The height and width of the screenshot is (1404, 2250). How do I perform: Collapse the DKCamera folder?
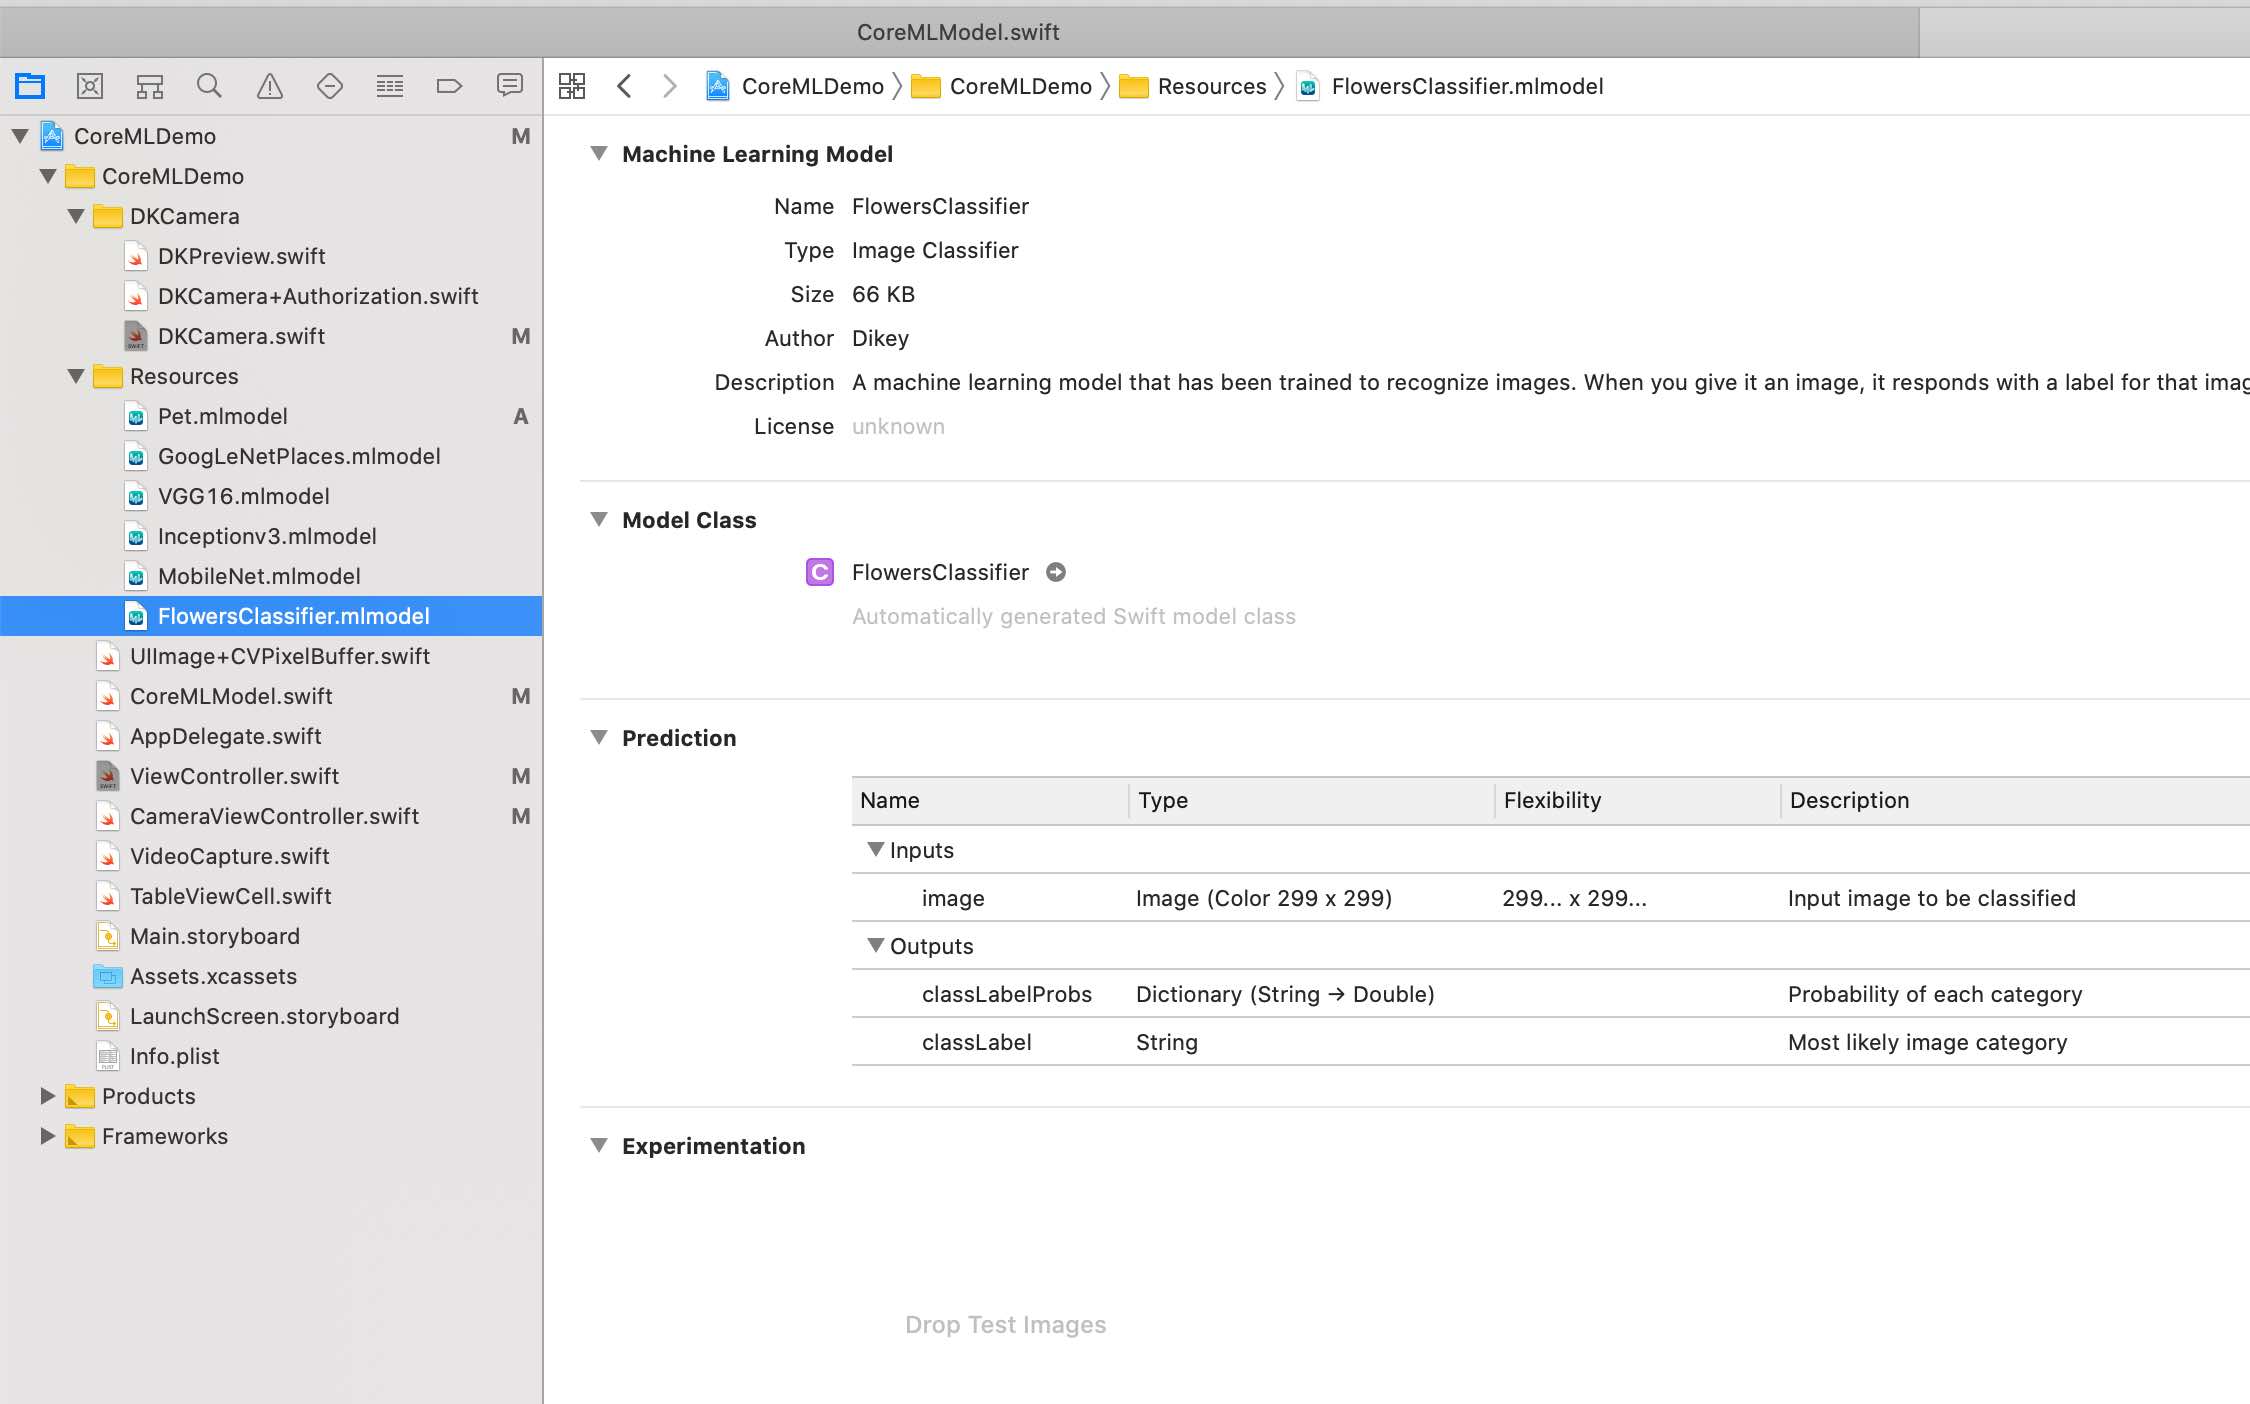tap(76, 216)
